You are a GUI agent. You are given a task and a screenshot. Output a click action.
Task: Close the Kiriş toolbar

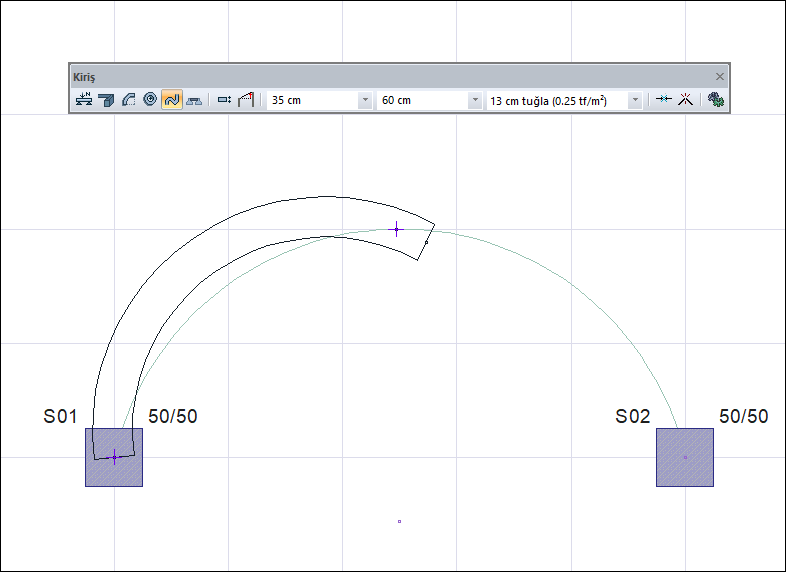point(719,76)
